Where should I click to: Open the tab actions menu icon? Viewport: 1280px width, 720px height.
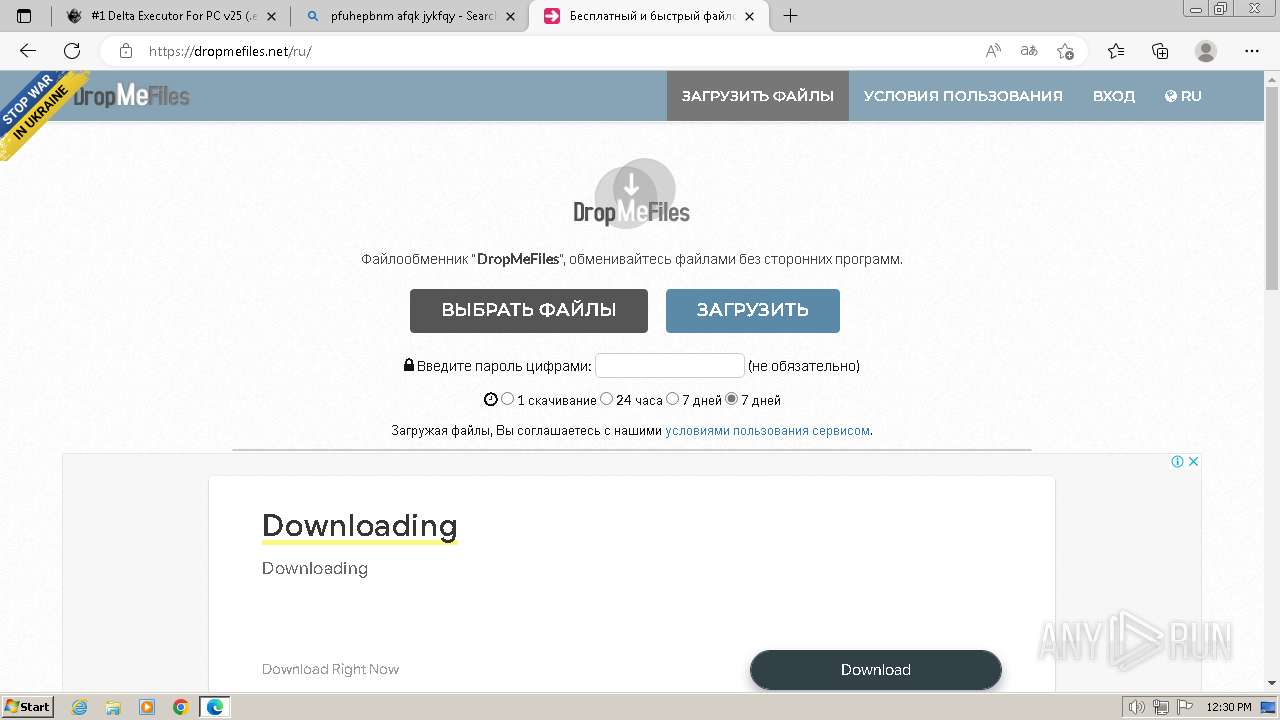tap(24, 16)
